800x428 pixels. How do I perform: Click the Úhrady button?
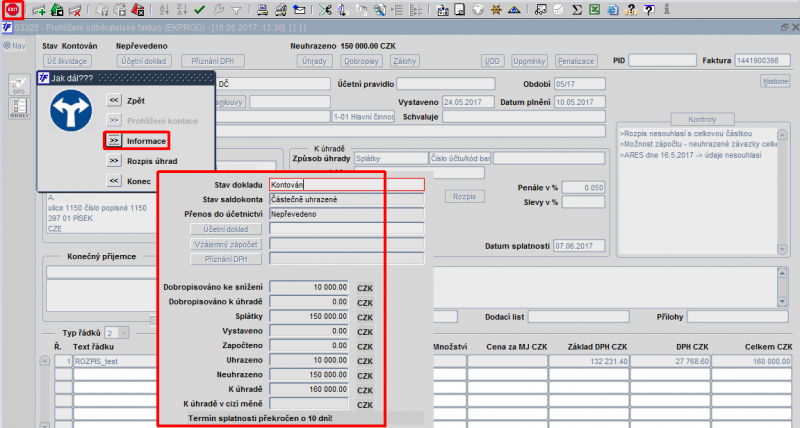pos(314,61)
